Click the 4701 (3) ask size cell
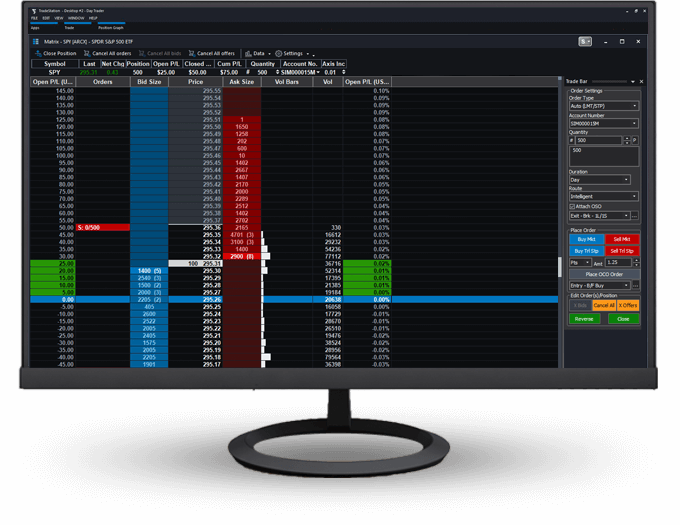Image resolution: width=680 pixels, height=525 pixels. pyautogui.click(x=242, y=235)
